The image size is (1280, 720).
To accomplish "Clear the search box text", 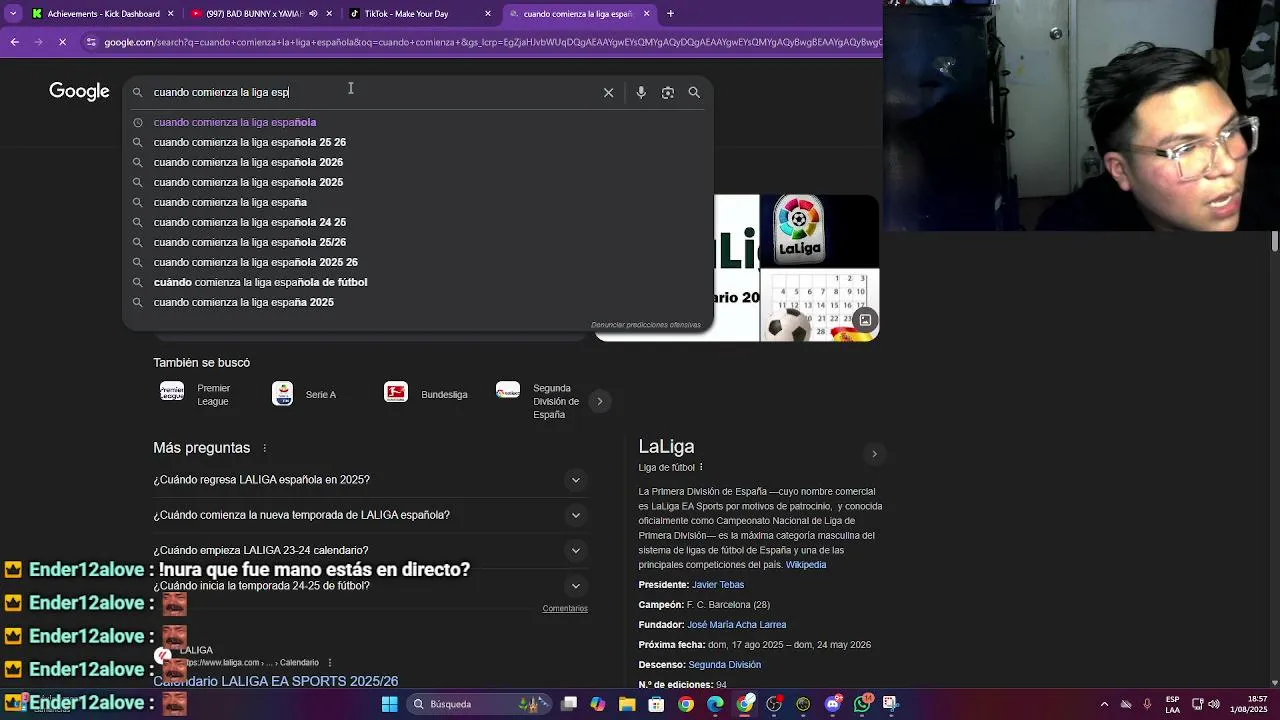I will pyautogui.click(x=608, y=92).
